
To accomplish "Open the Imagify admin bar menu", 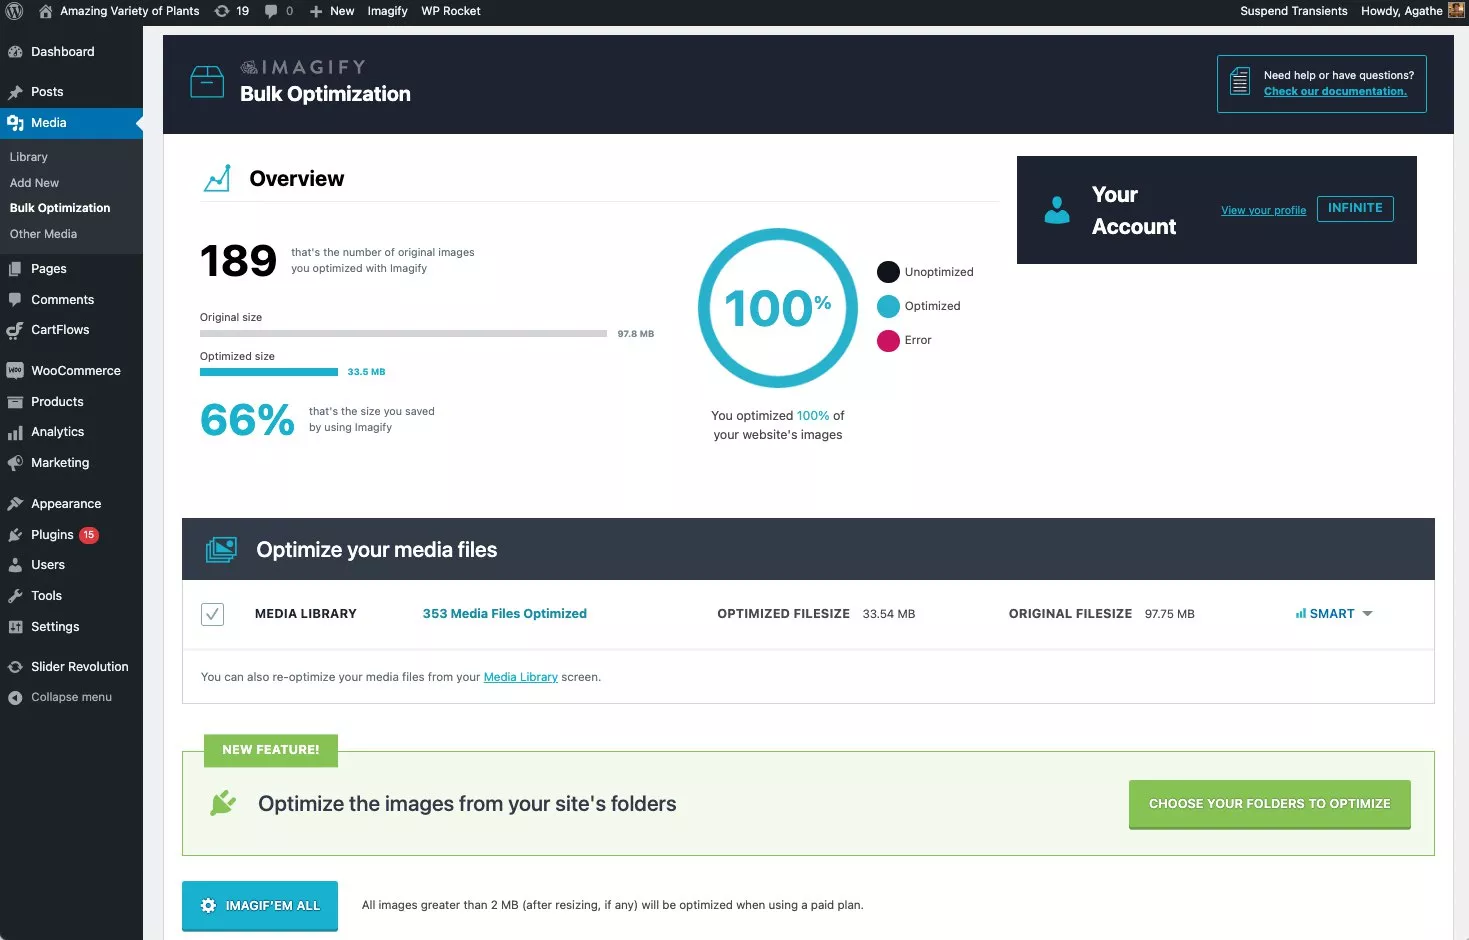I will coord(387,11).
